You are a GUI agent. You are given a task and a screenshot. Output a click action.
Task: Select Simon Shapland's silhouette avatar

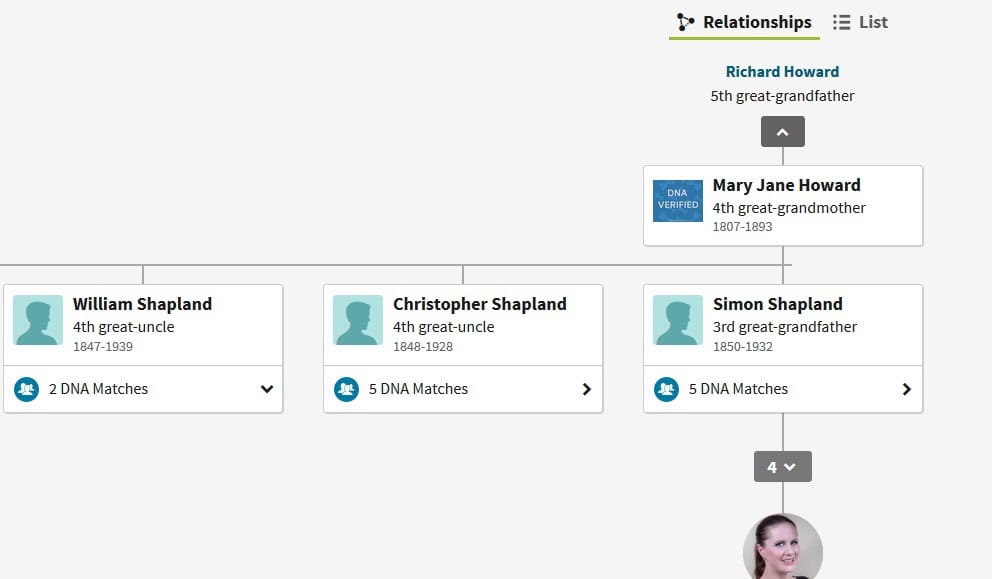[678, 320]
